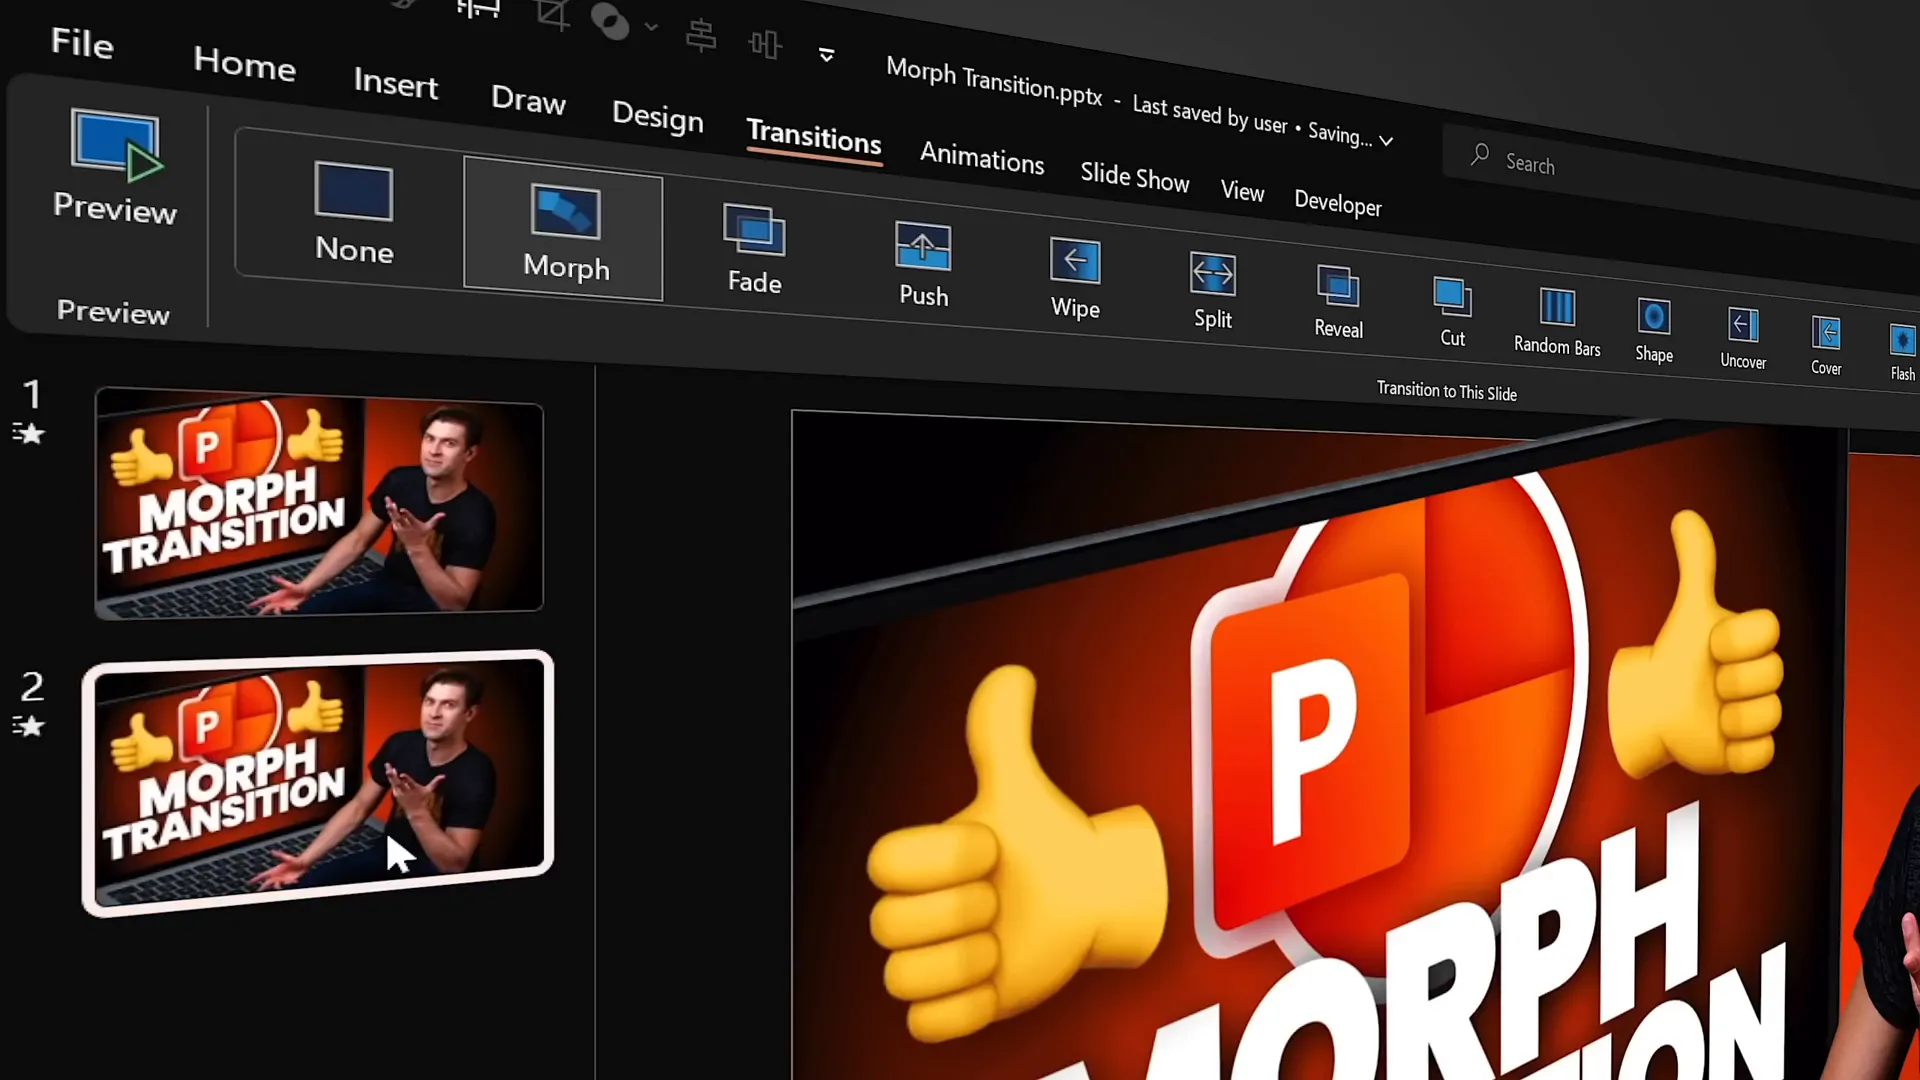Select the None transition
1920x1080 pixels.
(x=354, y=211)
